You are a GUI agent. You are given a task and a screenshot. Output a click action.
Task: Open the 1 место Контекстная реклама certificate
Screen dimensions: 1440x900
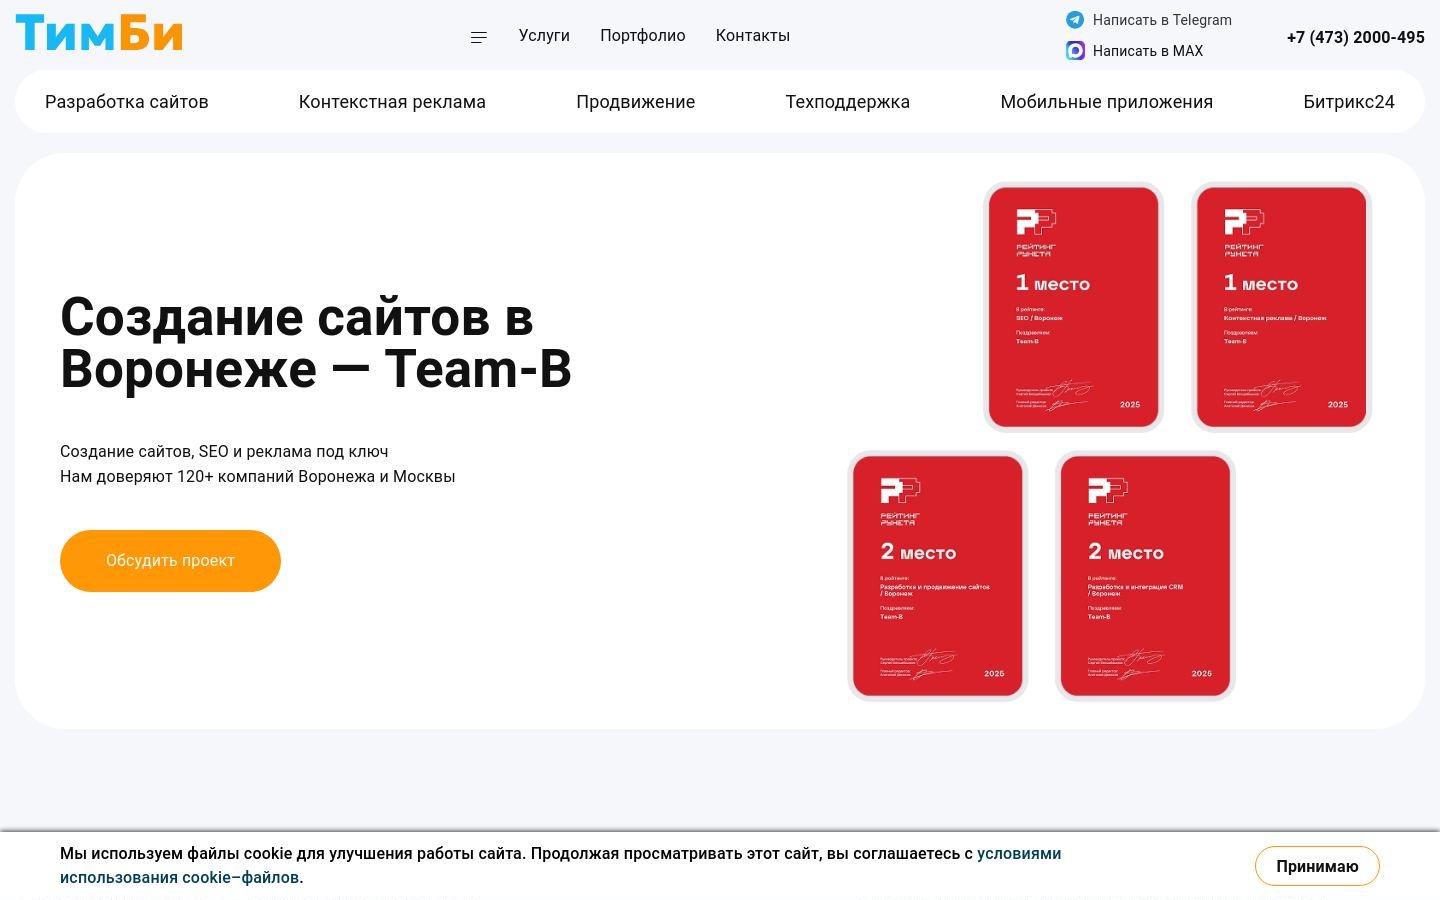(x=1282, y=307)
